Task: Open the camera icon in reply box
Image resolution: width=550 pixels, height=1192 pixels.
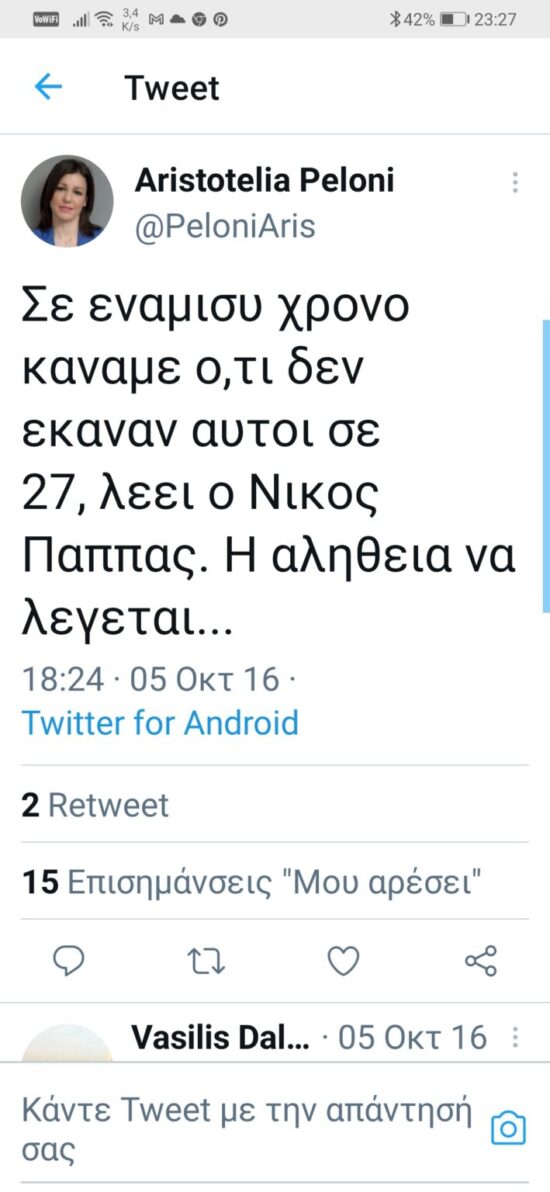Action: (x=508, y=1129)
